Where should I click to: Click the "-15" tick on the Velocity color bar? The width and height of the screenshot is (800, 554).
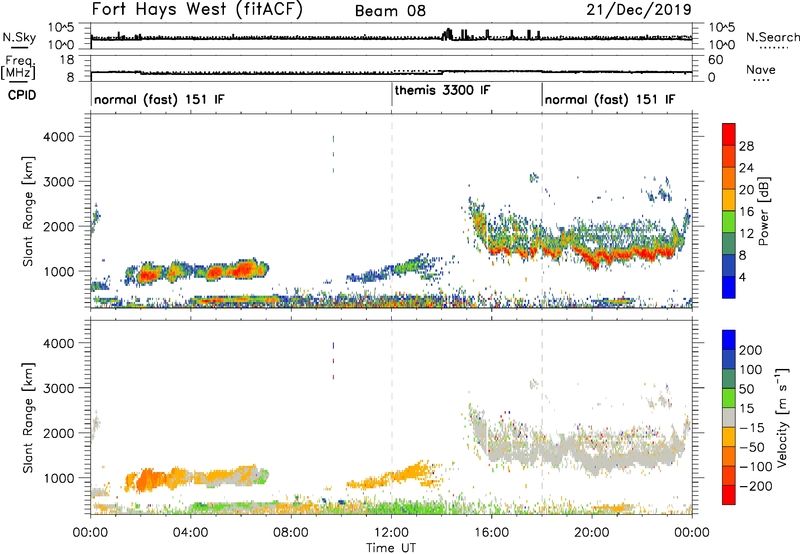point(752,428)
